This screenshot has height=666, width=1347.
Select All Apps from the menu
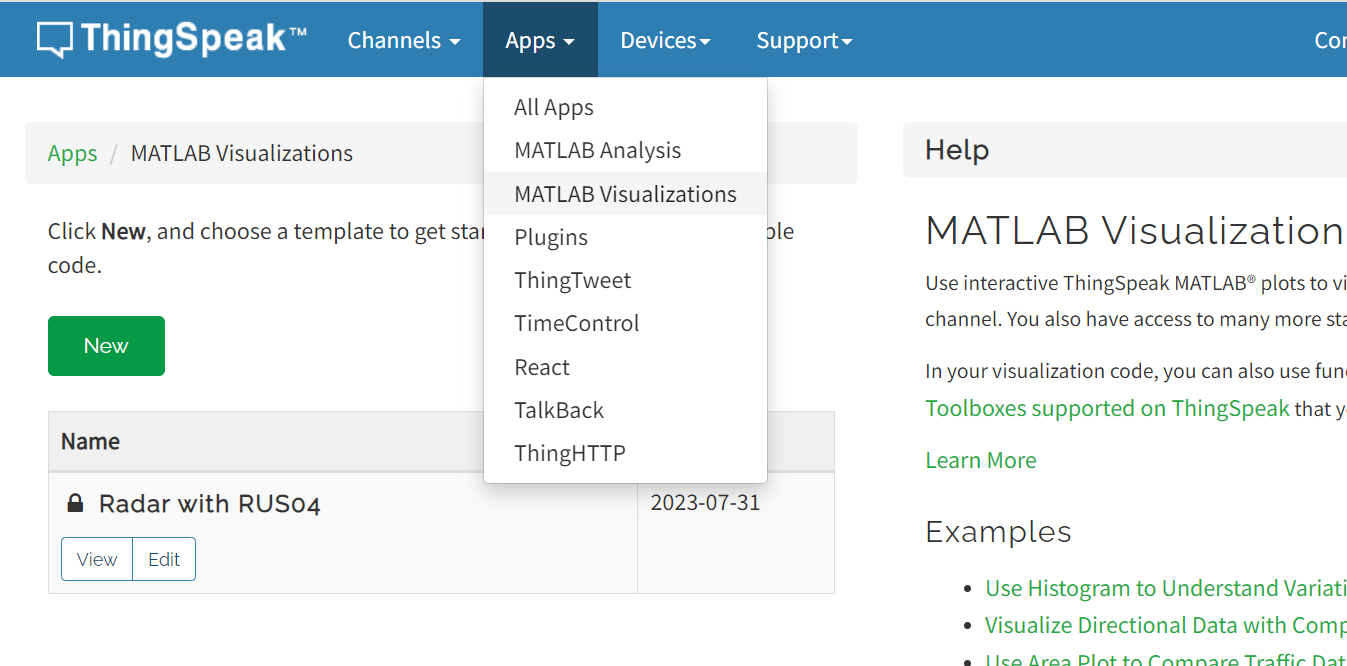pos(625,107)
